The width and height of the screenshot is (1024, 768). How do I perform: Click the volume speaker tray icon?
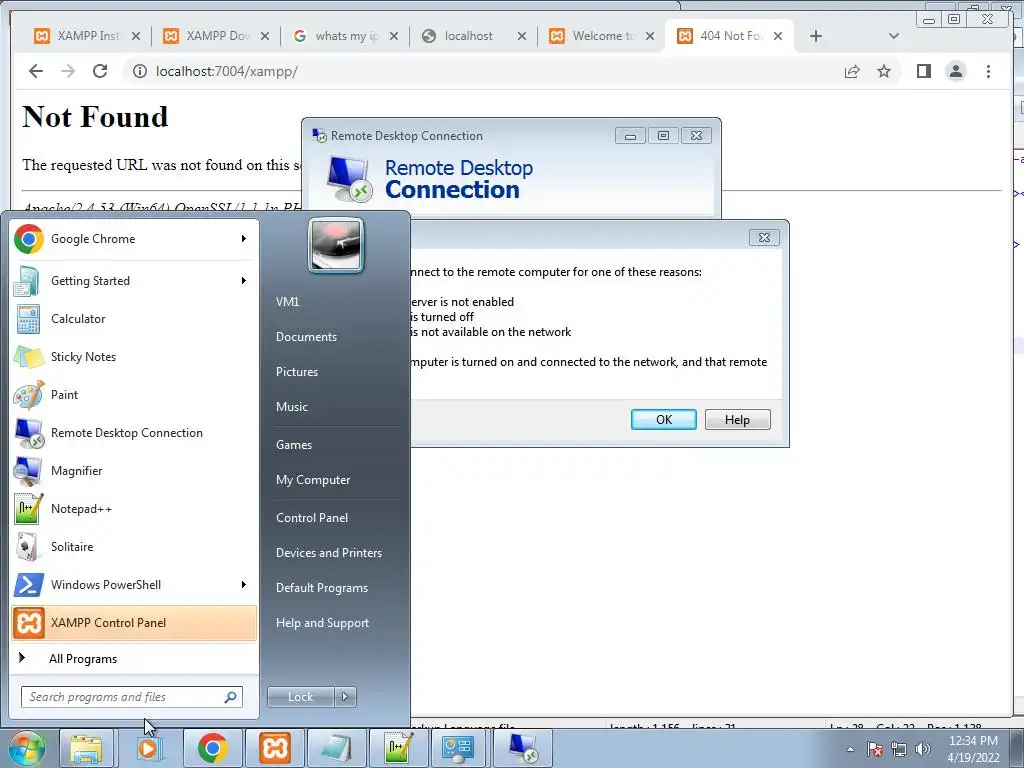point(923,749)
